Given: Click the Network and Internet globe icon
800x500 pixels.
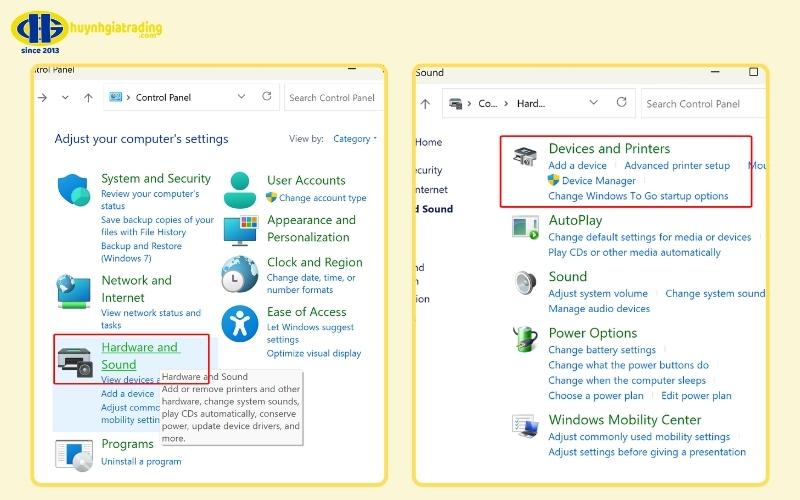Looking at the screenshot, I should [73, 291].
